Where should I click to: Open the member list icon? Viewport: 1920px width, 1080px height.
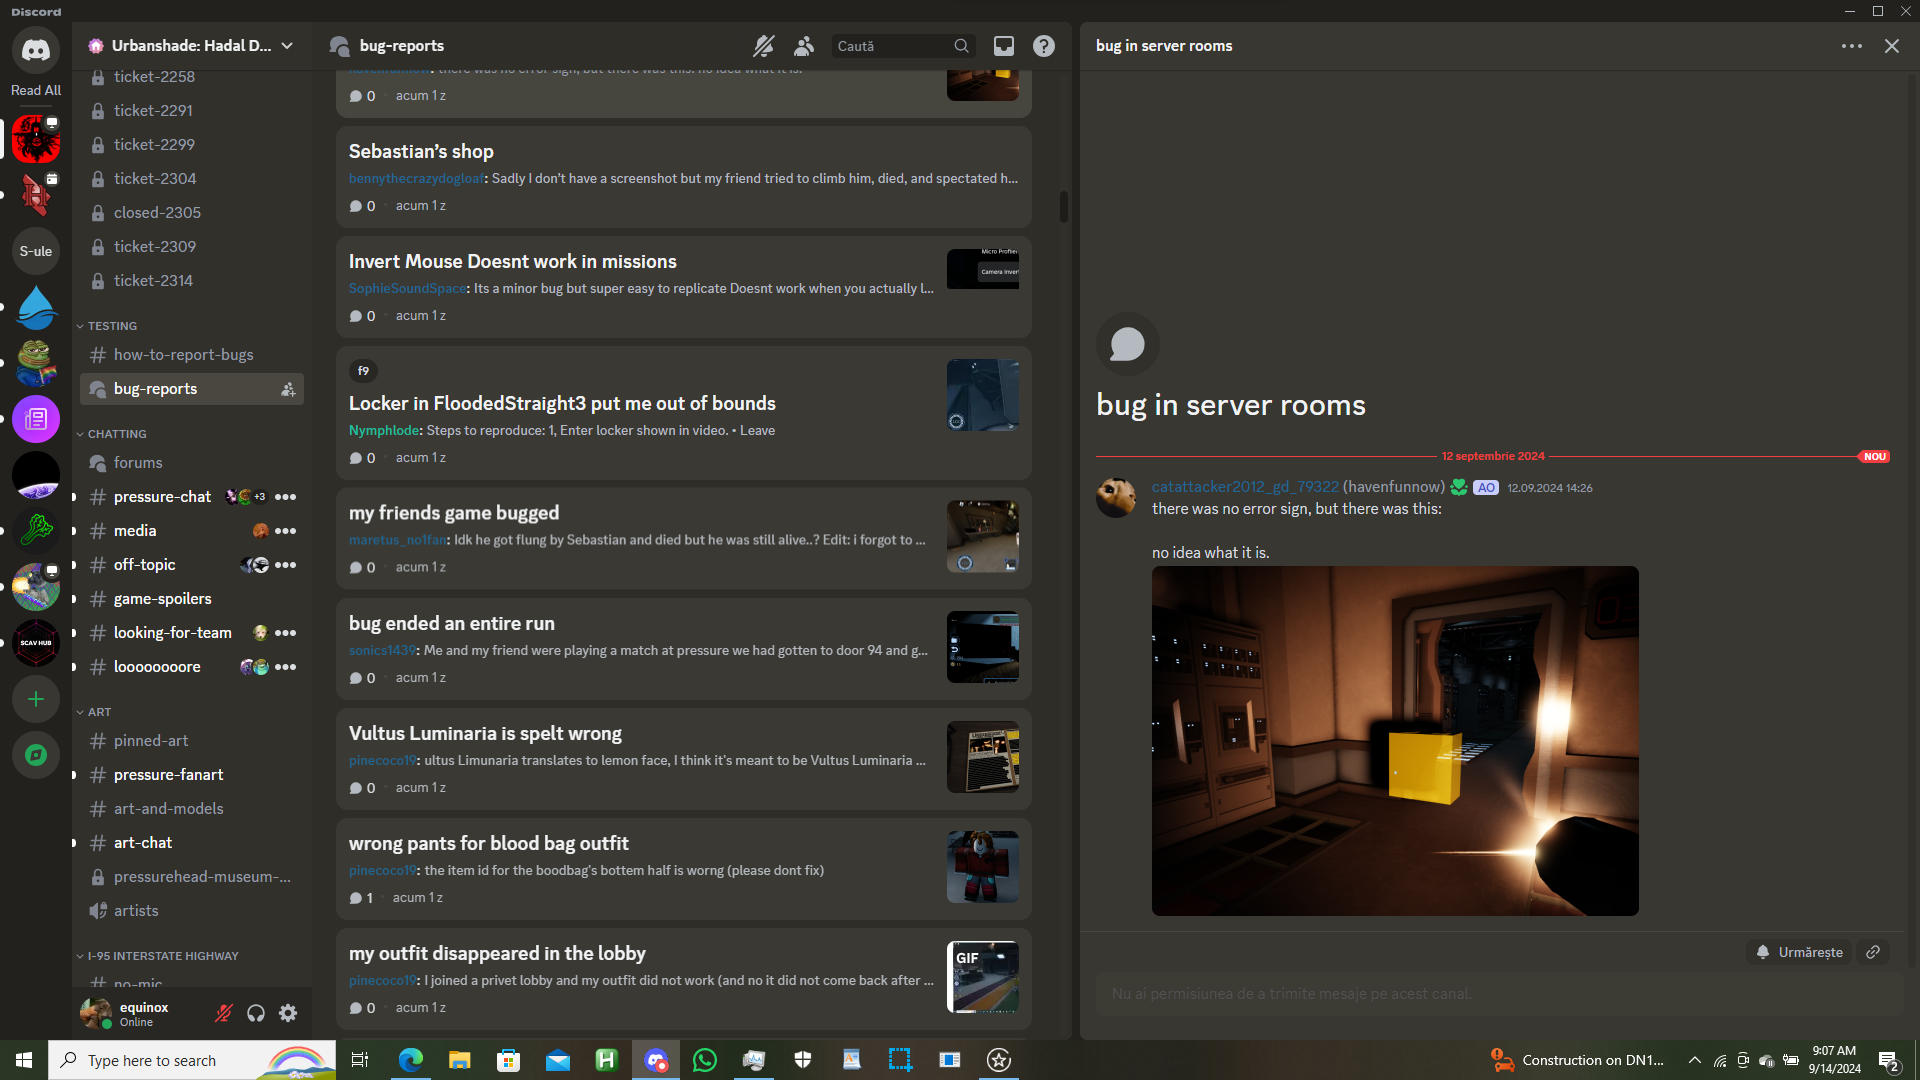[x=804, y=46]
